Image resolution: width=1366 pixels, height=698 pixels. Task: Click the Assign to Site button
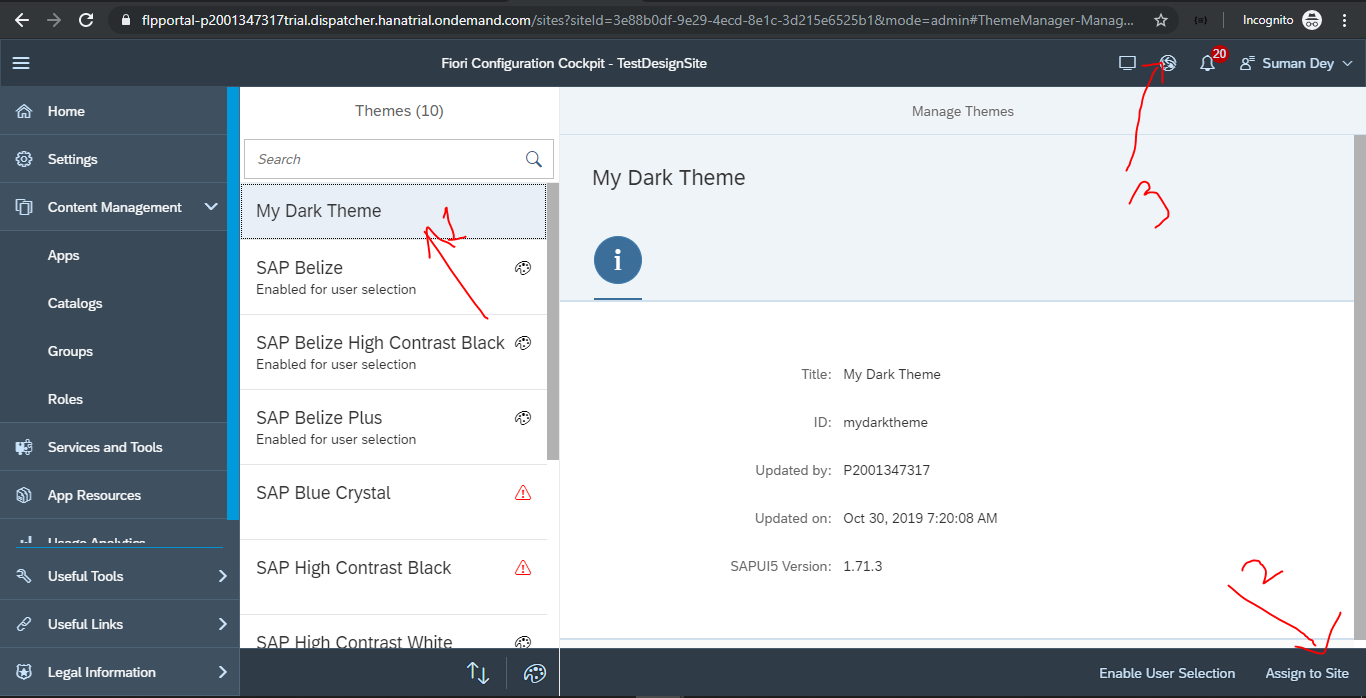pyautogui.click(x=1307, y=673)
